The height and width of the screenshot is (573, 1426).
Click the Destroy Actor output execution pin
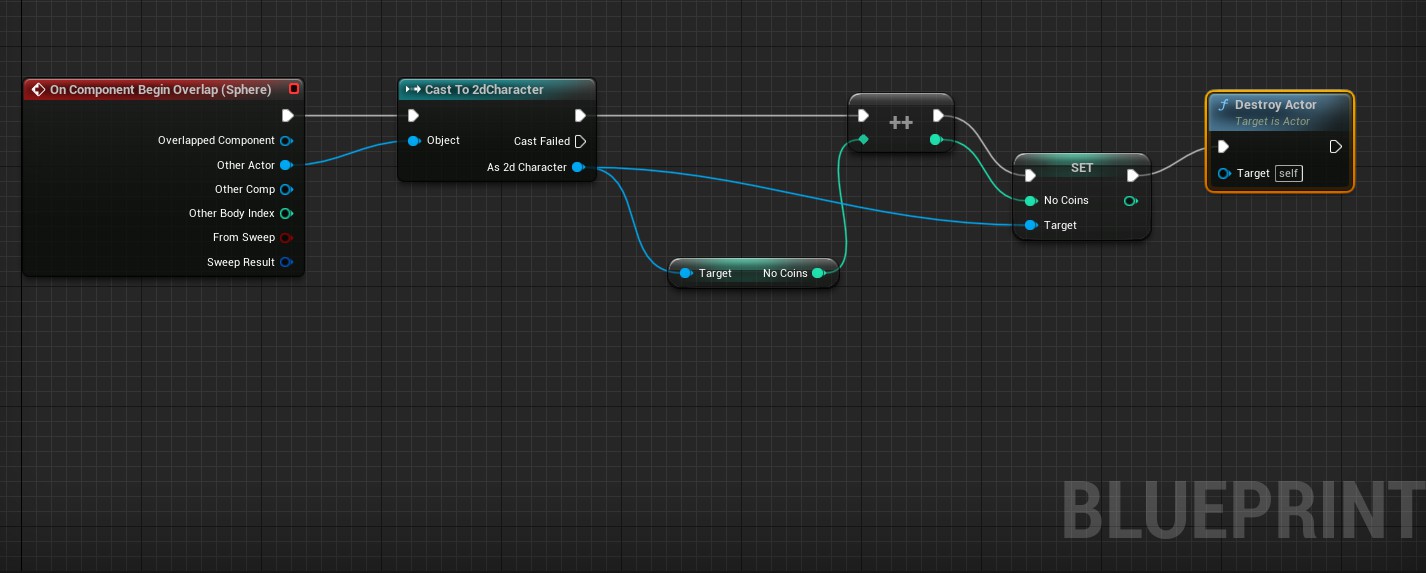tap(1336, 147)
